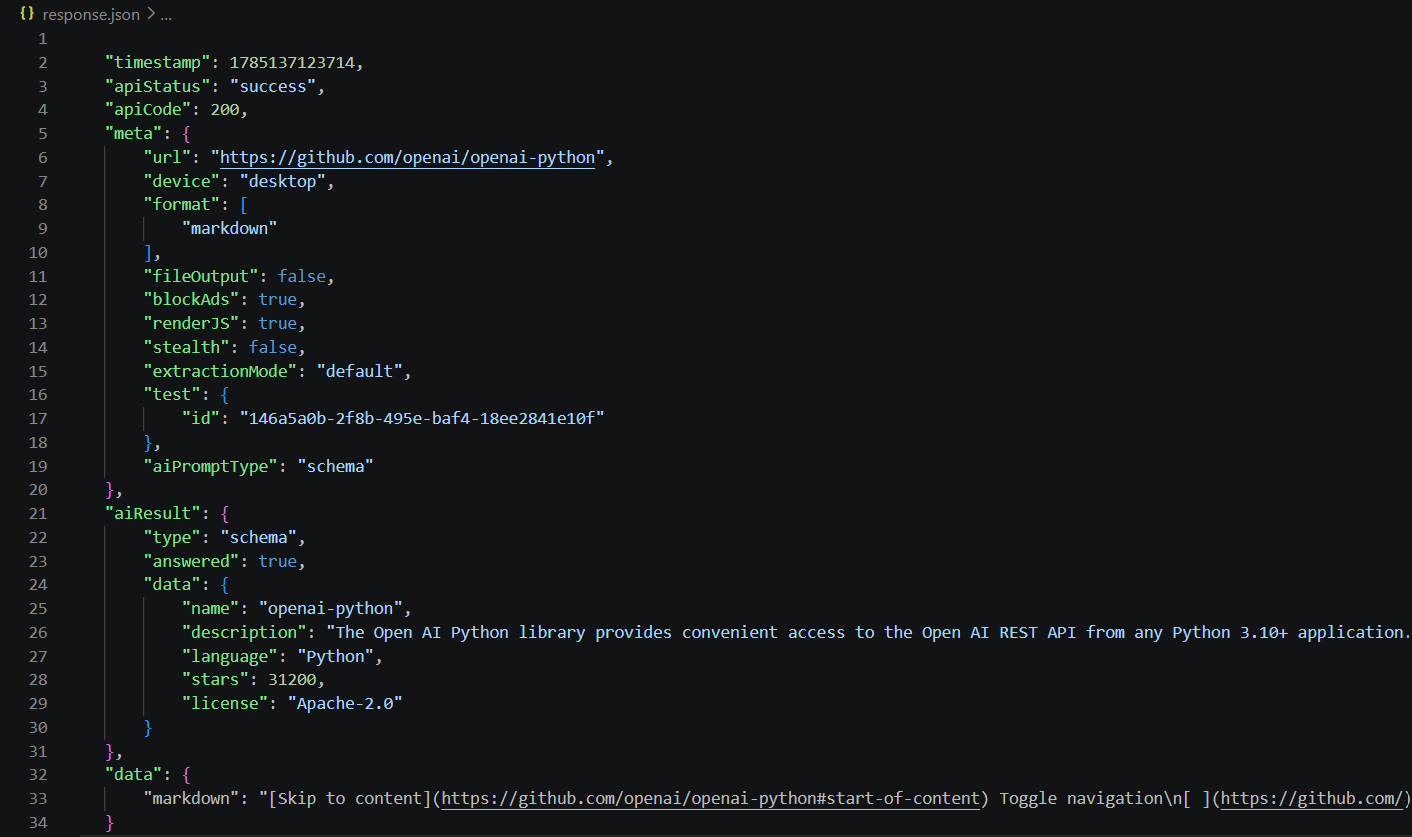Click line number 17 in the gutter

[x=39, y=418]
